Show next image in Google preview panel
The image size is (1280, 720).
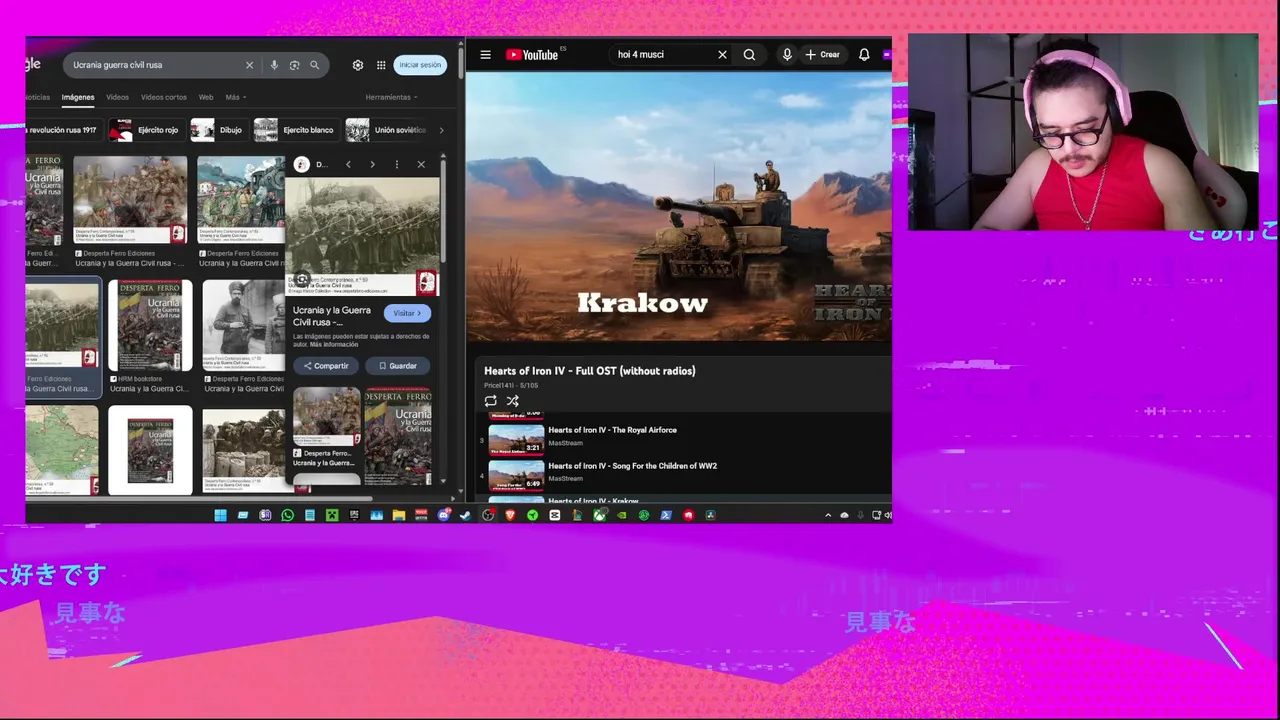point(372,164)
